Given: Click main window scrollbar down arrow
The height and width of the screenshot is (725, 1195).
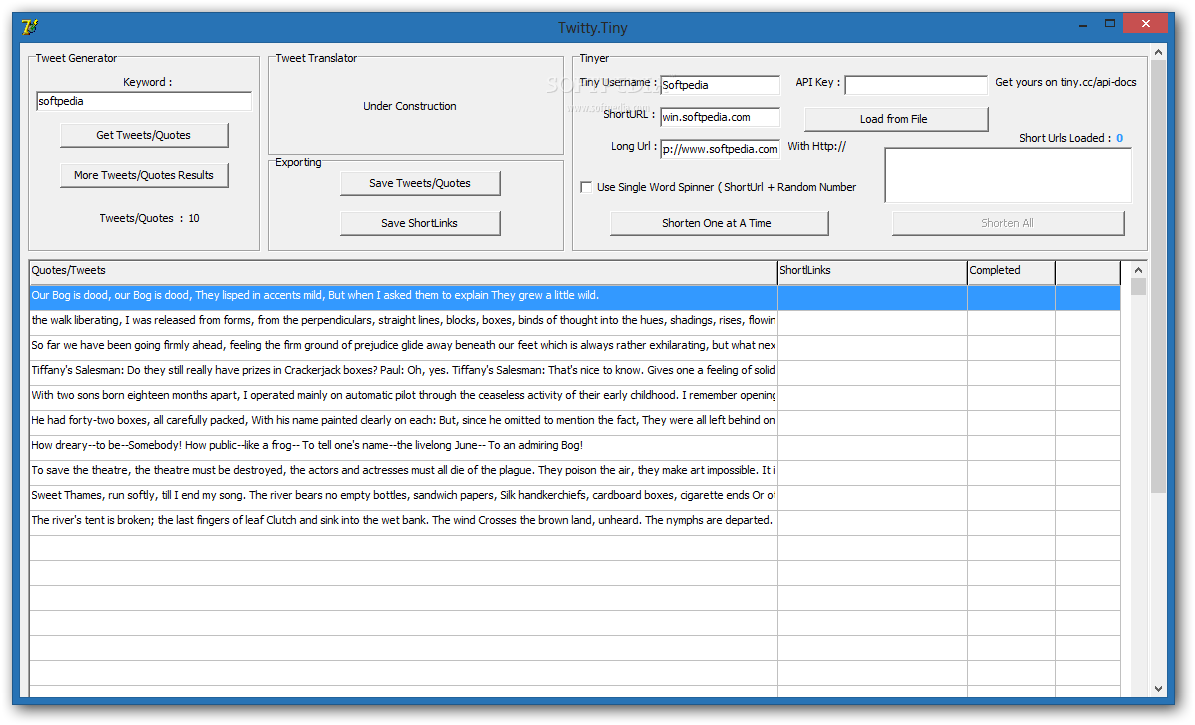Looking at the screenshot, I should 1158,688.
